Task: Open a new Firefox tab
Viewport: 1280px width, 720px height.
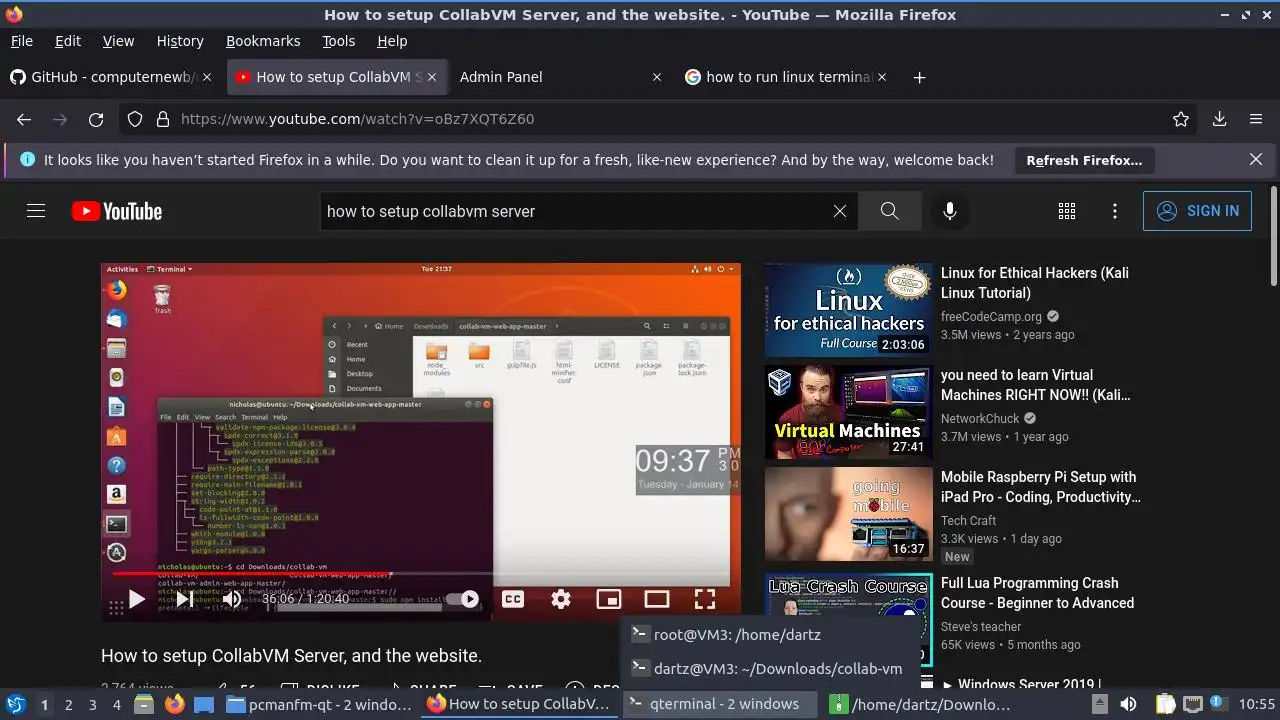Action: [919, 77]
